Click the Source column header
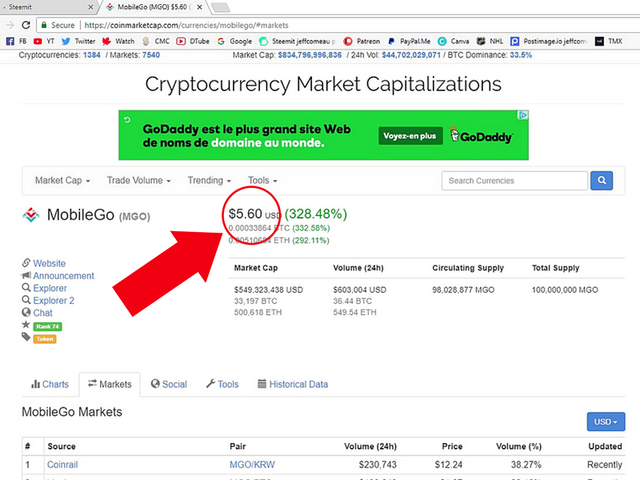This screenshot has height=480, width=640. 61,446
